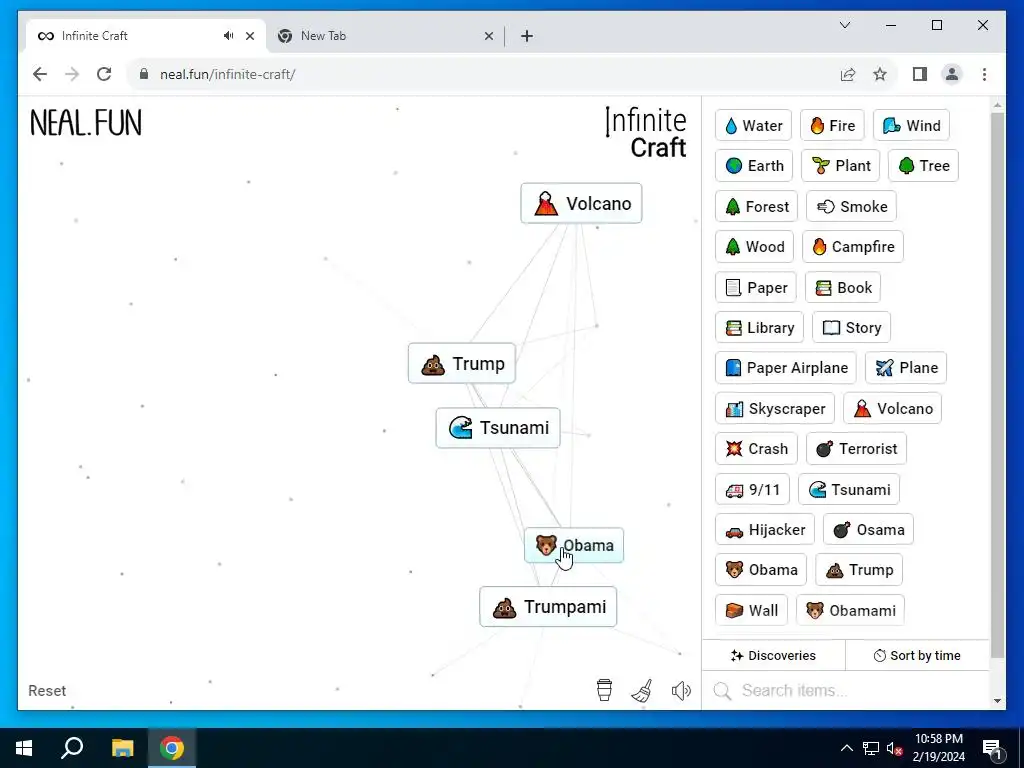Bookmark this page with star
Image resolution: width=1024 pixels, height=768 pixels.
point(880,74)
